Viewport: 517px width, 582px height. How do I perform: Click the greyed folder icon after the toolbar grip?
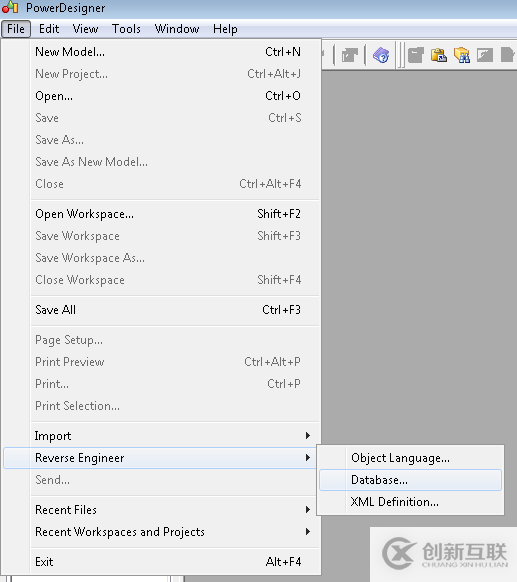416,55
